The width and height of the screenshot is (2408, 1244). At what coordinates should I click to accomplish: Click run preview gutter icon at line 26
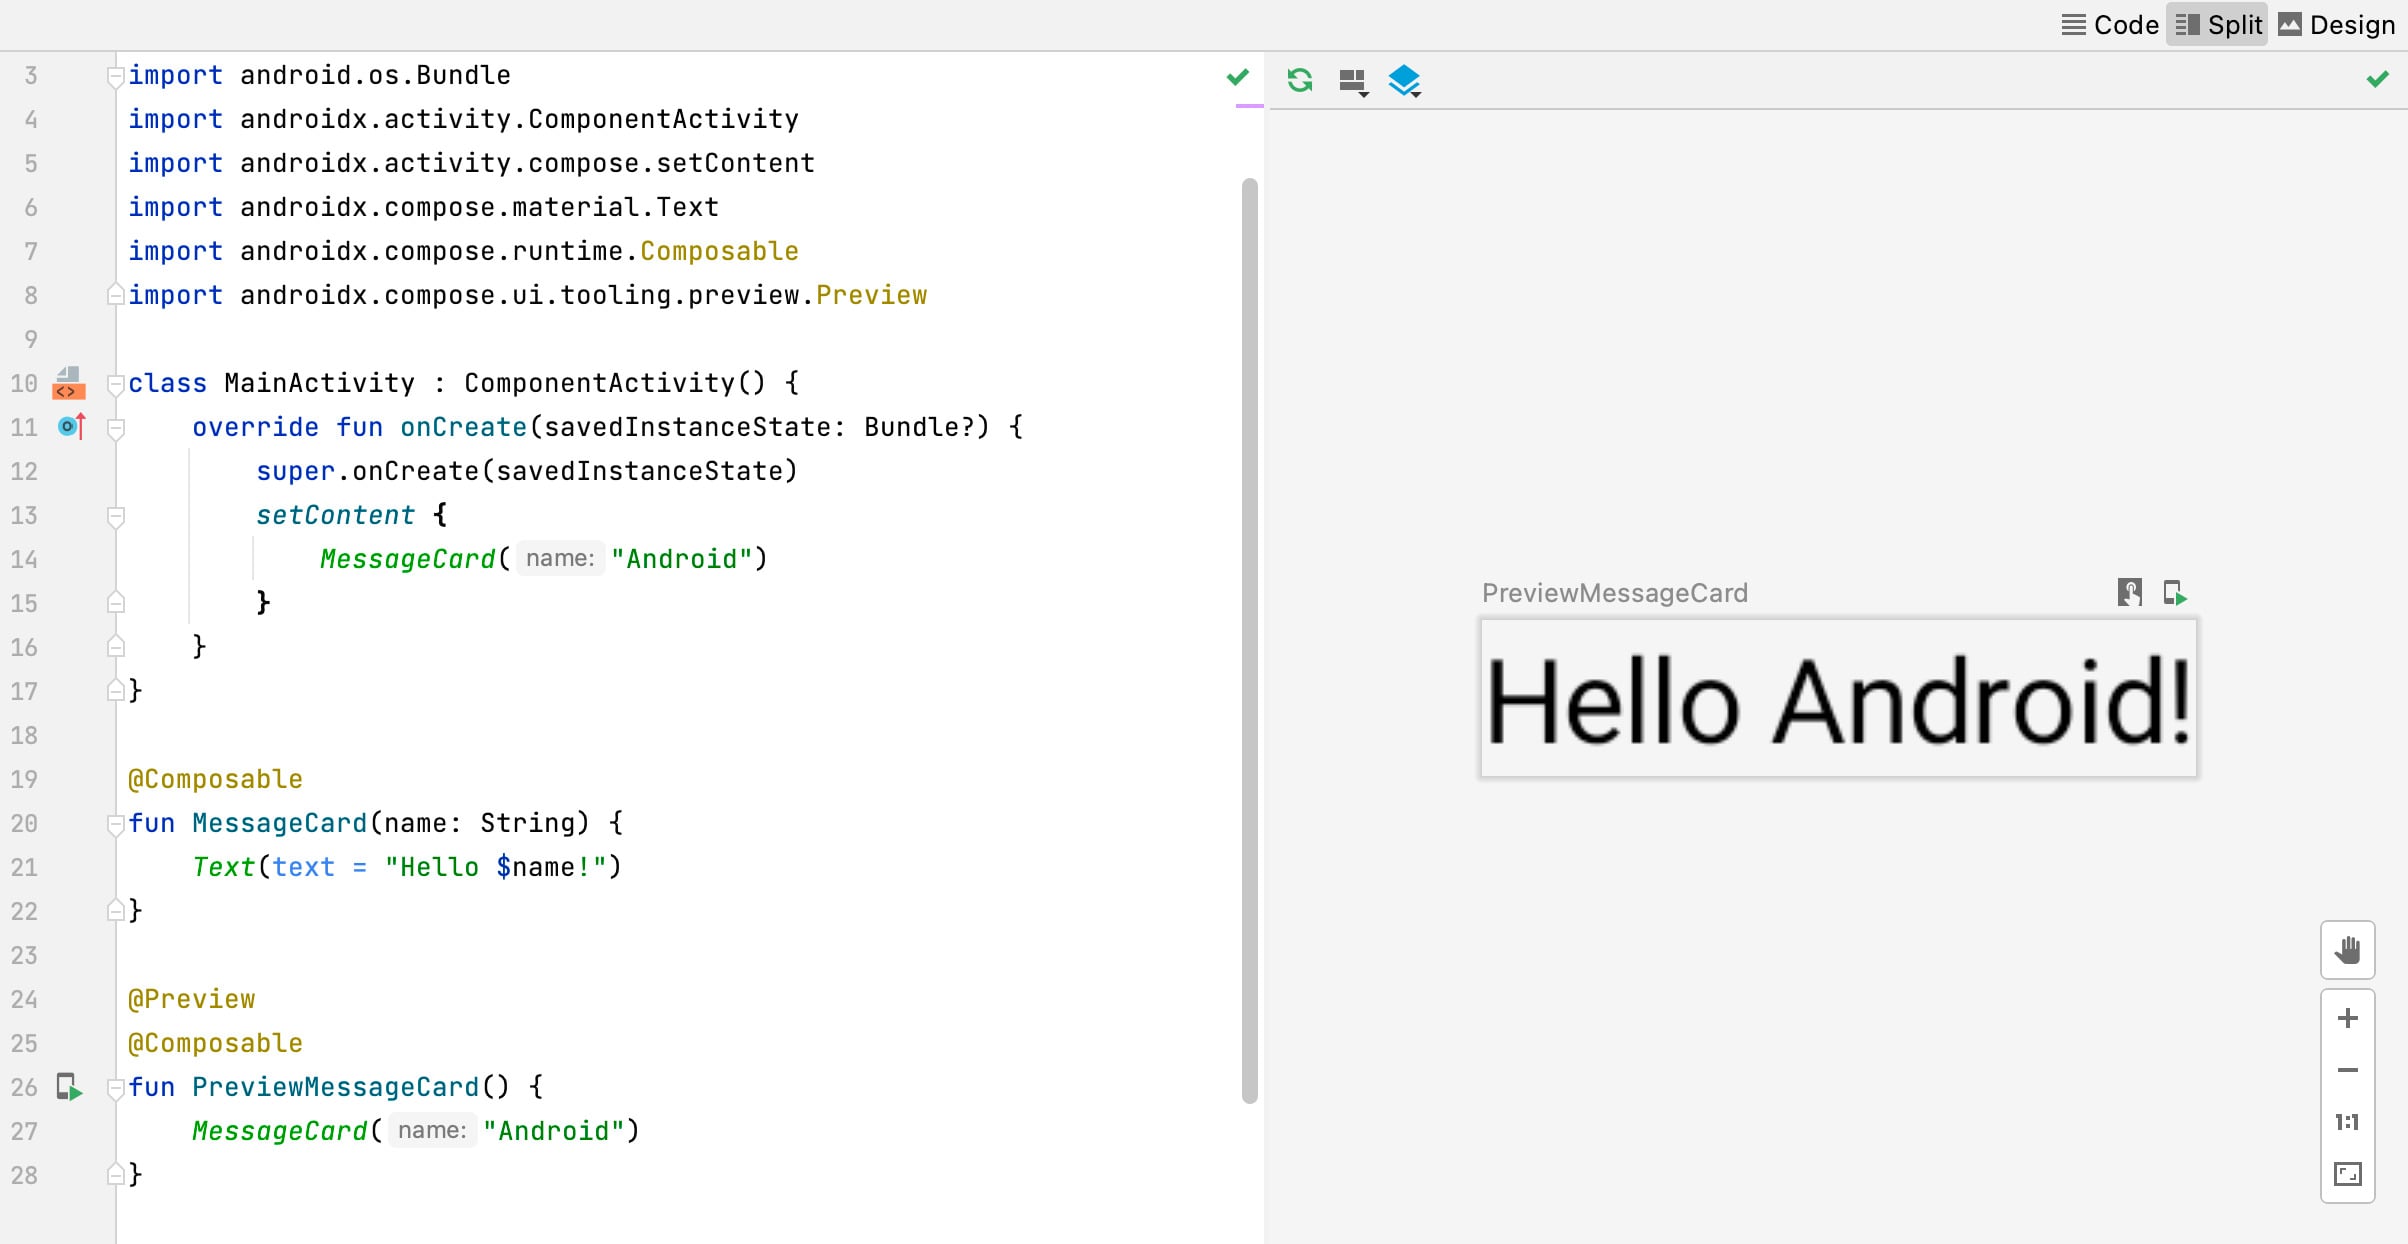tap(69, 1087)
